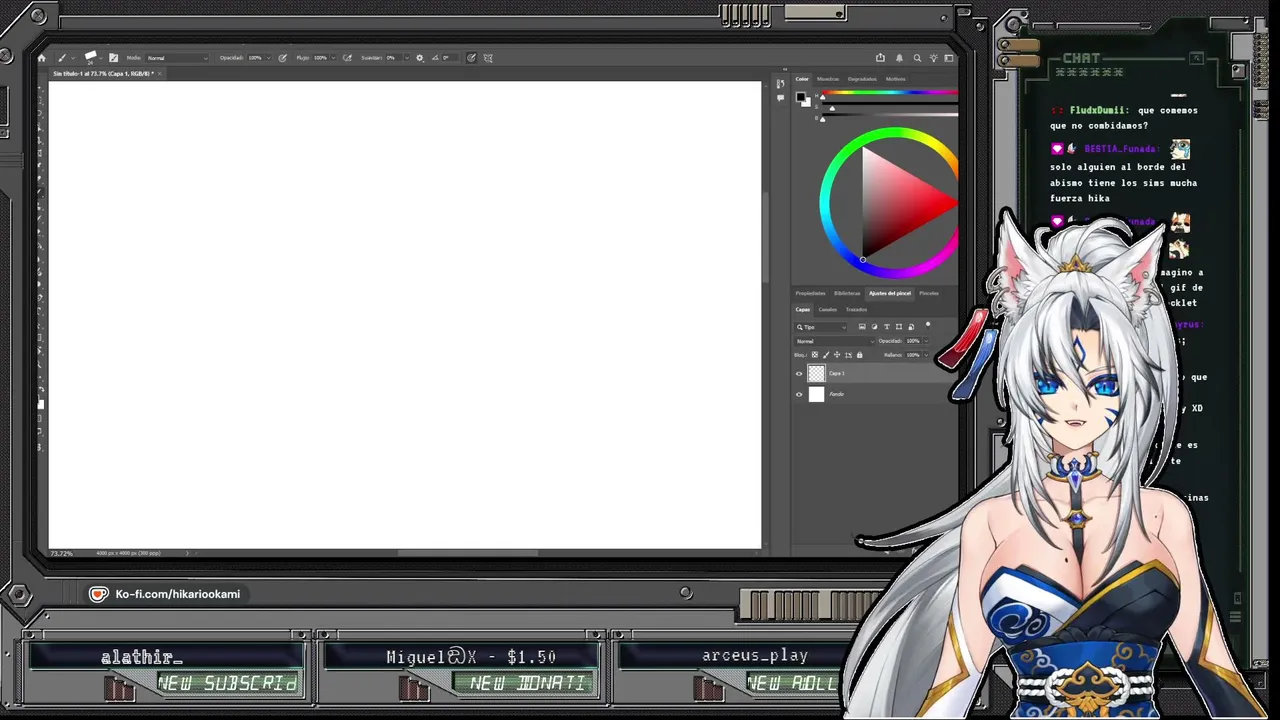Toggle smart object filter icon
The width and height of the screenshot is (1280, 720).
910,327
